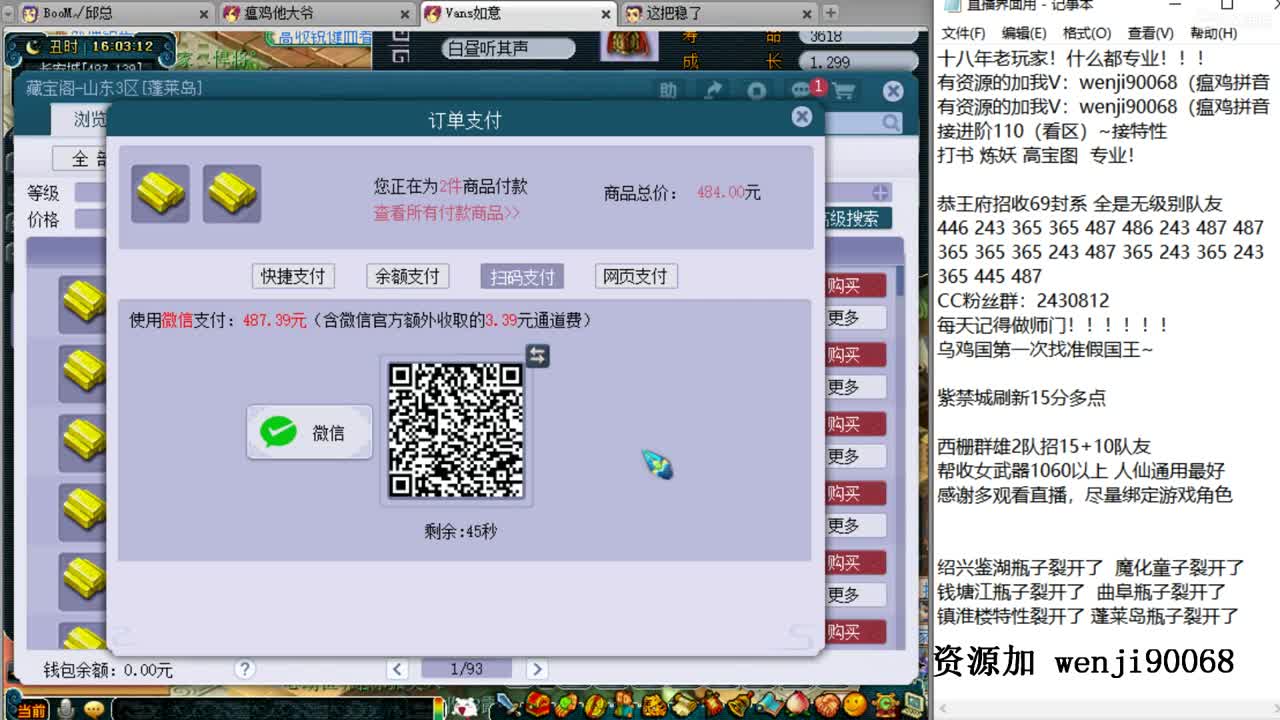Image resolution: width=1280 pixels, height=720 pixels.
Task: Click the line CC粉丝群：2430812 in Notepad
Action: tap(1023, 300)
